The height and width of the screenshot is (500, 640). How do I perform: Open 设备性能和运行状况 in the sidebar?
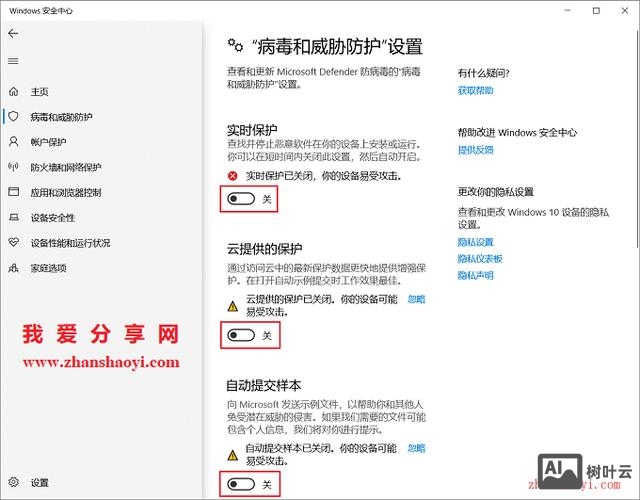click(x=70, y=243)
